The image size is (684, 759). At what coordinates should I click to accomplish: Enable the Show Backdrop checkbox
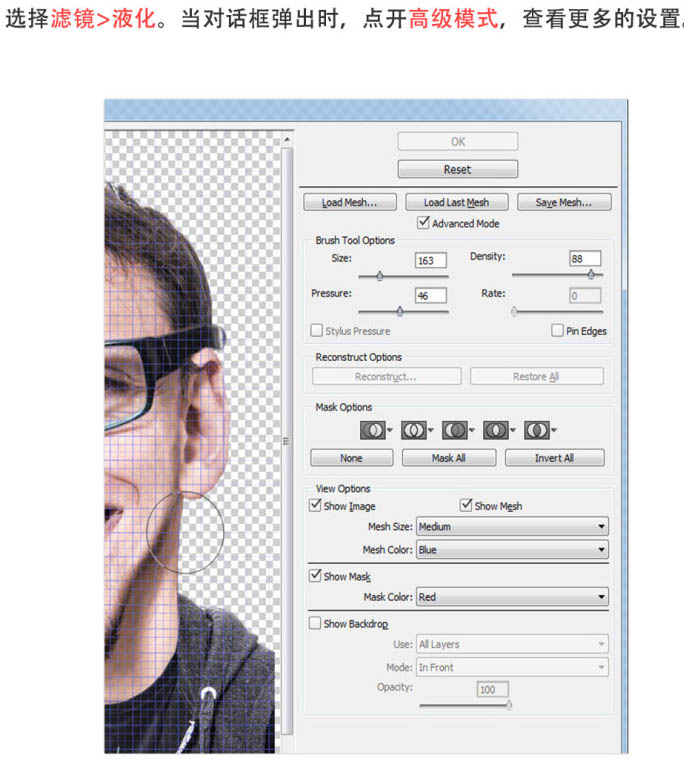click(x=315, y=622)
